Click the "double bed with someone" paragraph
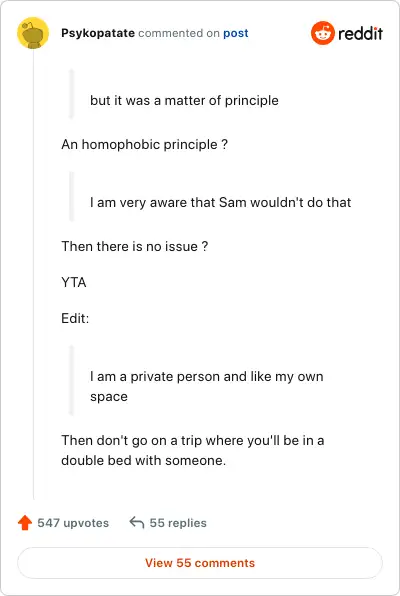Viewport: 400px width, 596px height. pos(193,450)
